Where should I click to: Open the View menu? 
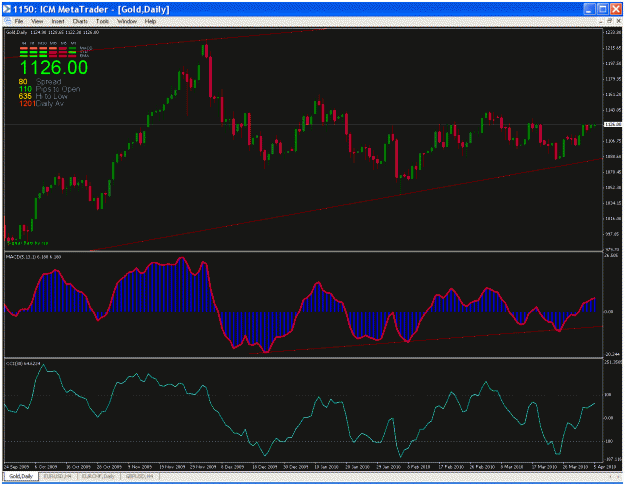(x=37, y=21)
